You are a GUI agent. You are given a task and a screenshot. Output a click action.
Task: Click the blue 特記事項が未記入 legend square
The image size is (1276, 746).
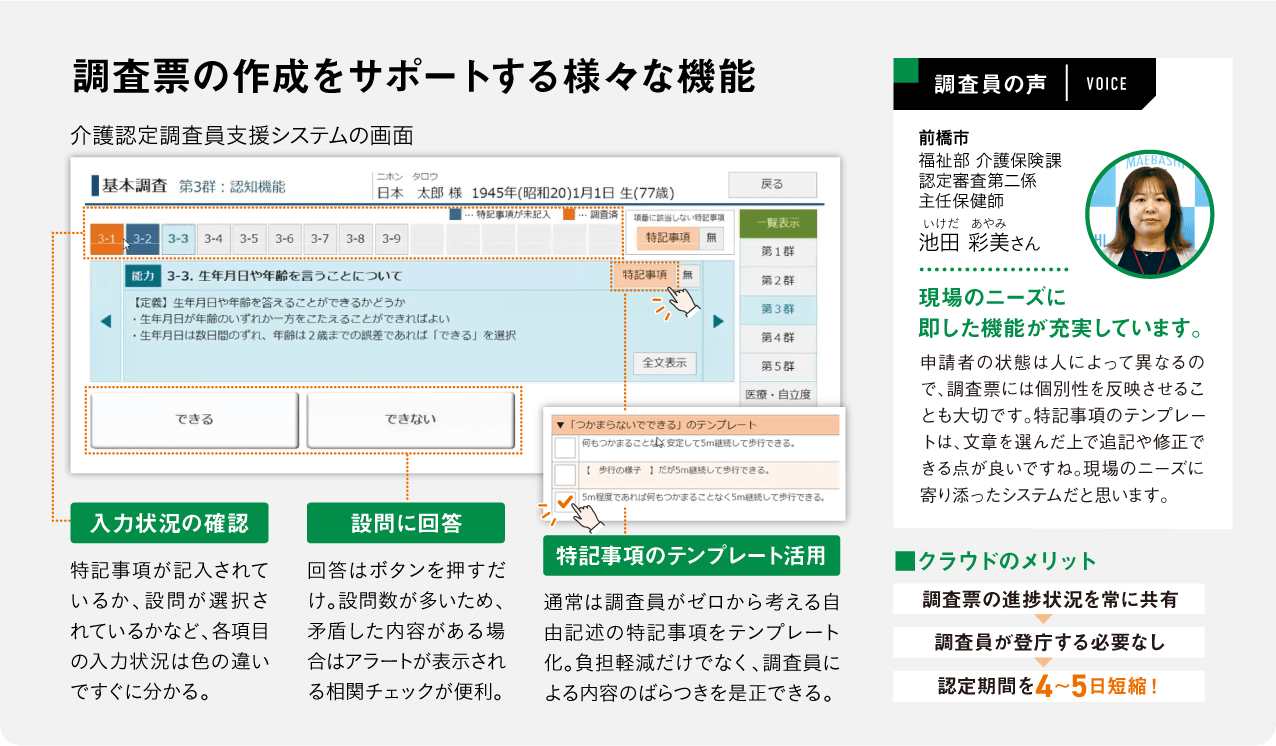point(455,214)
